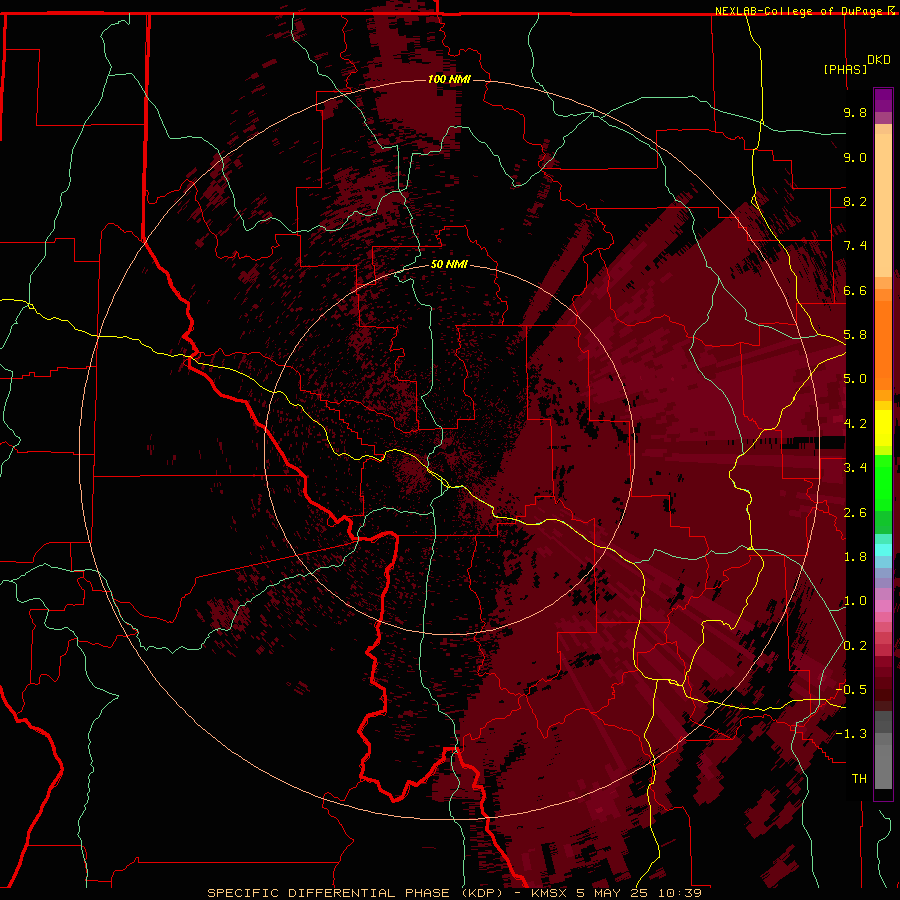Click the 4.2 scale value

(x=855, y=424)
